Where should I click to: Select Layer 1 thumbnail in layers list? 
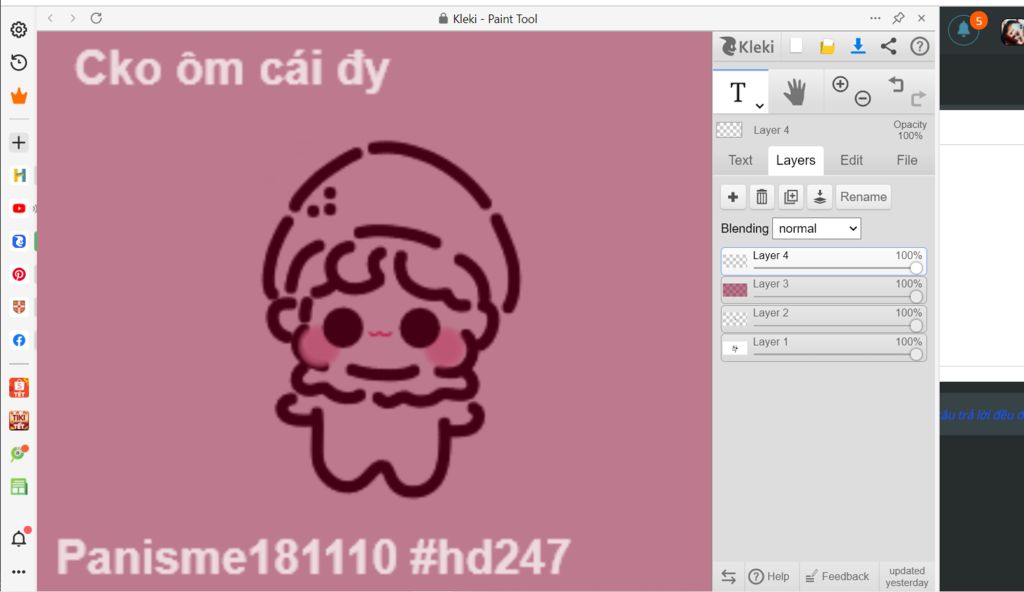[735, 348]
